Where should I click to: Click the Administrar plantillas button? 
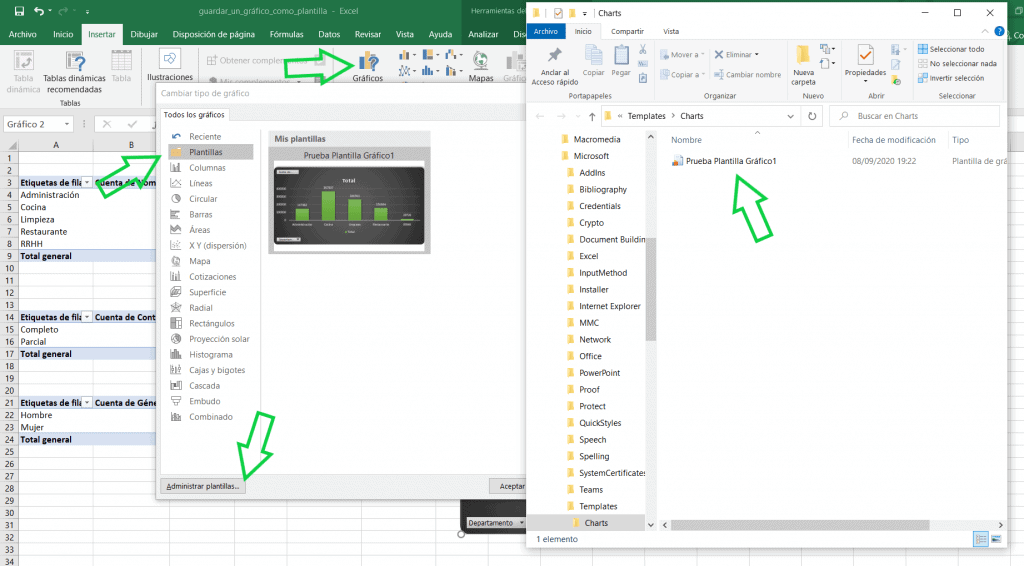(x=202, y=486)
